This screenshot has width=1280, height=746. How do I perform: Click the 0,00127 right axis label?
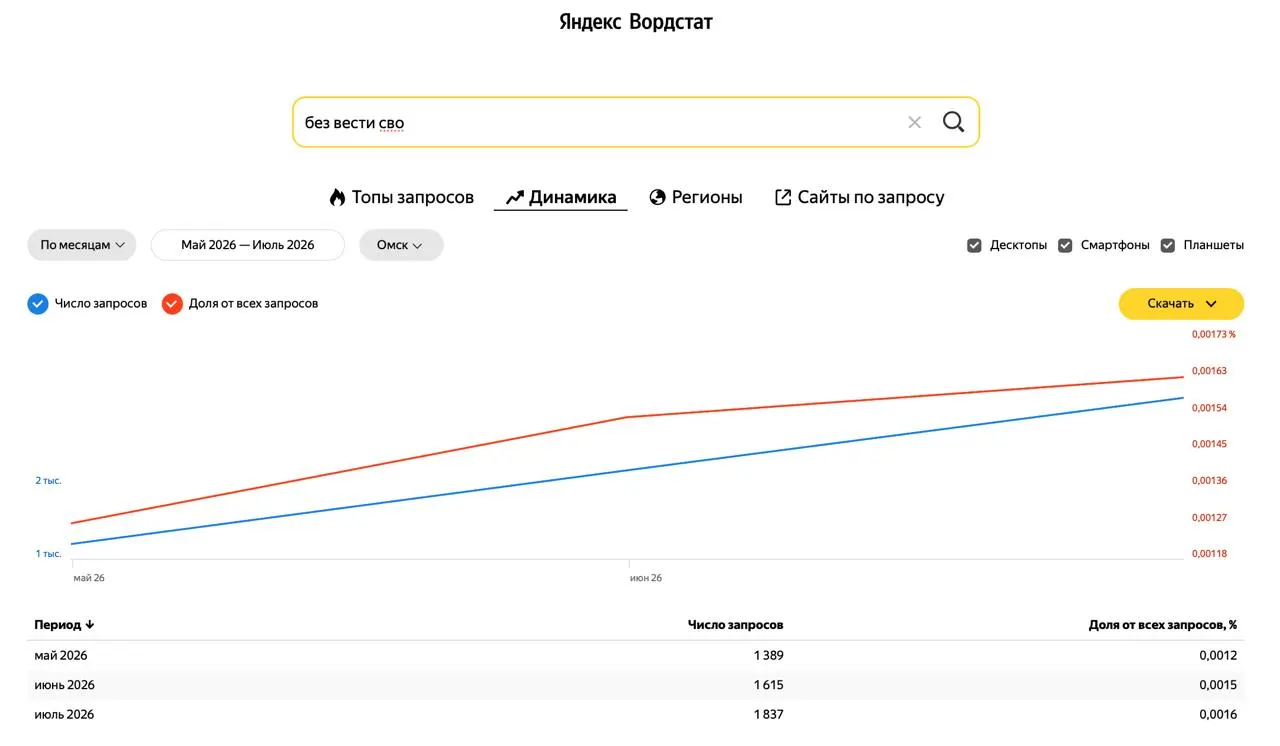click(1209, 518)
